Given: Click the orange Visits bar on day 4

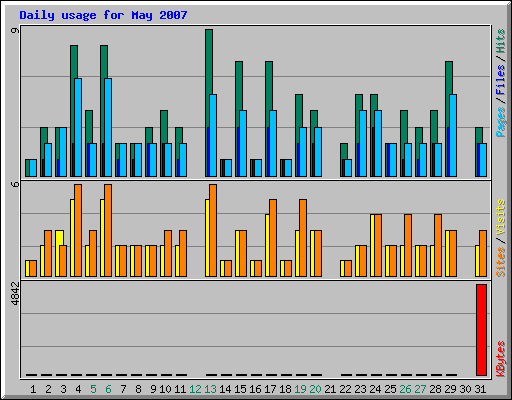Looking at the screenshot, I should (78, 230).
